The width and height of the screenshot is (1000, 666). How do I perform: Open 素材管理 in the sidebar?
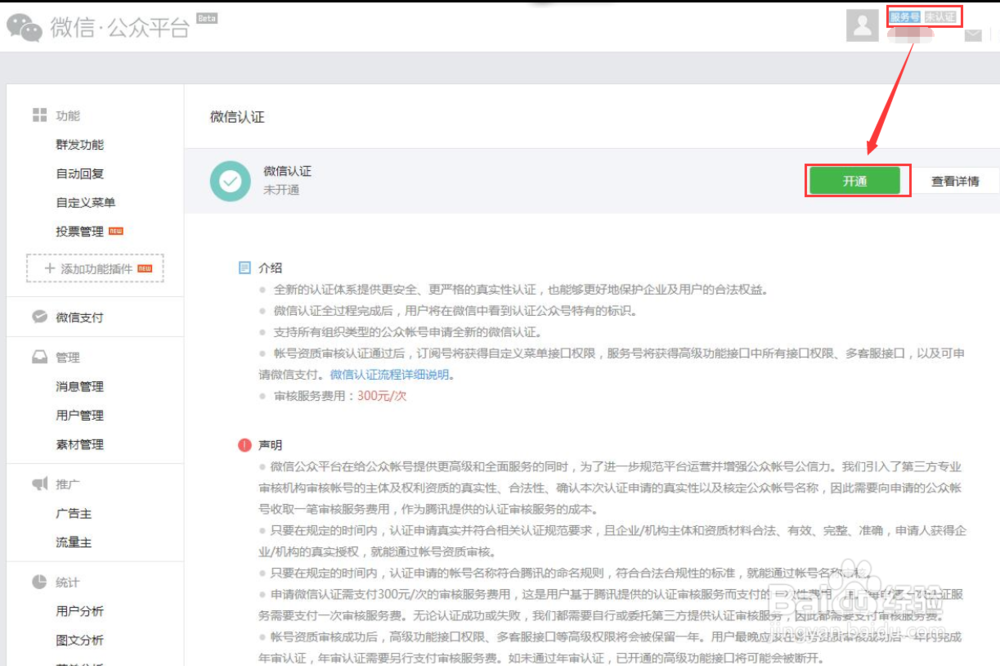coord(80,445)
